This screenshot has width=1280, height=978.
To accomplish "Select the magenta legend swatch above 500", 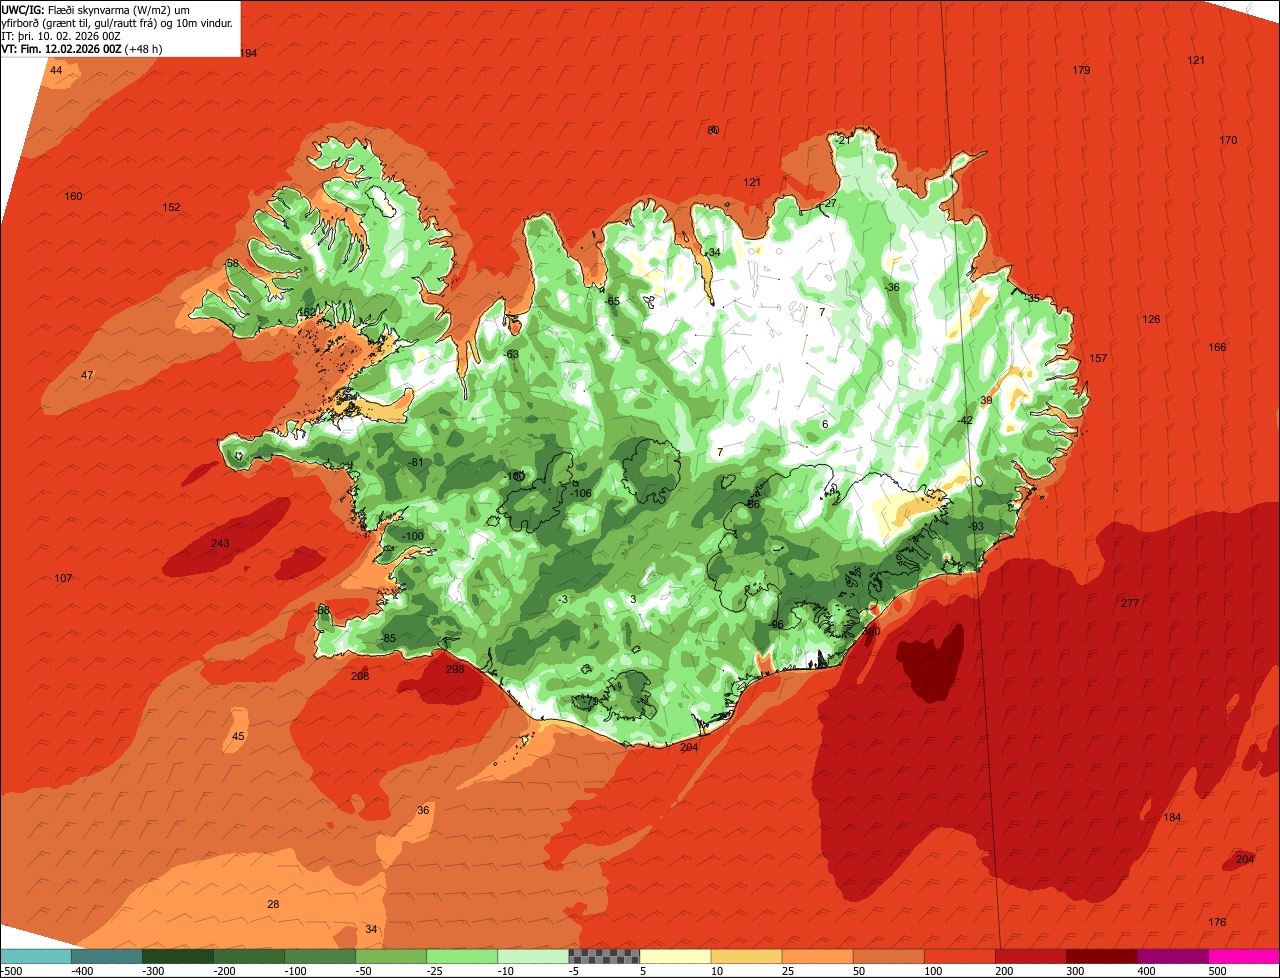I will (x=1244, y=956).
